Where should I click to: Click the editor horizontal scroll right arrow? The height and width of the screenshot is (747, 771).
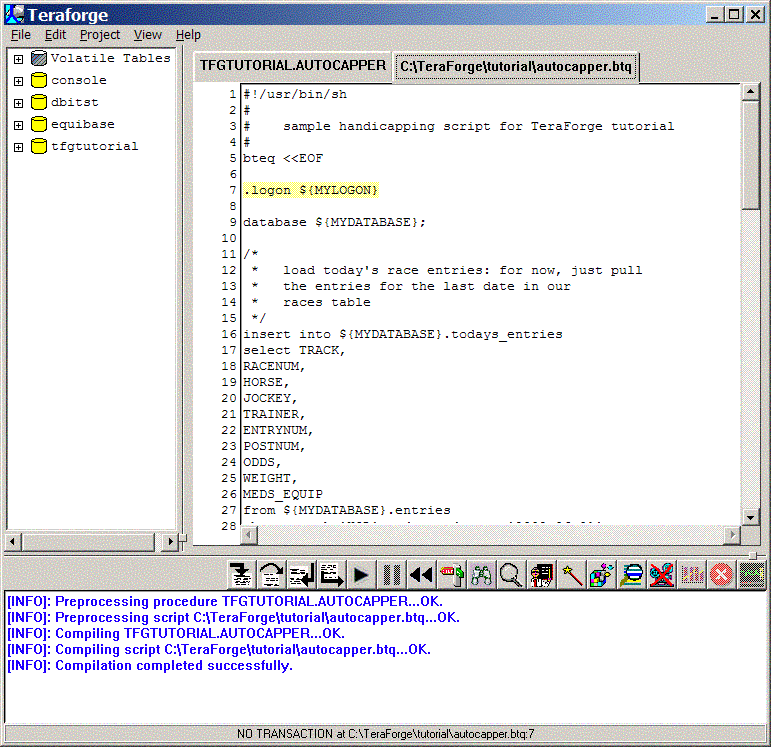click(732, 535)
